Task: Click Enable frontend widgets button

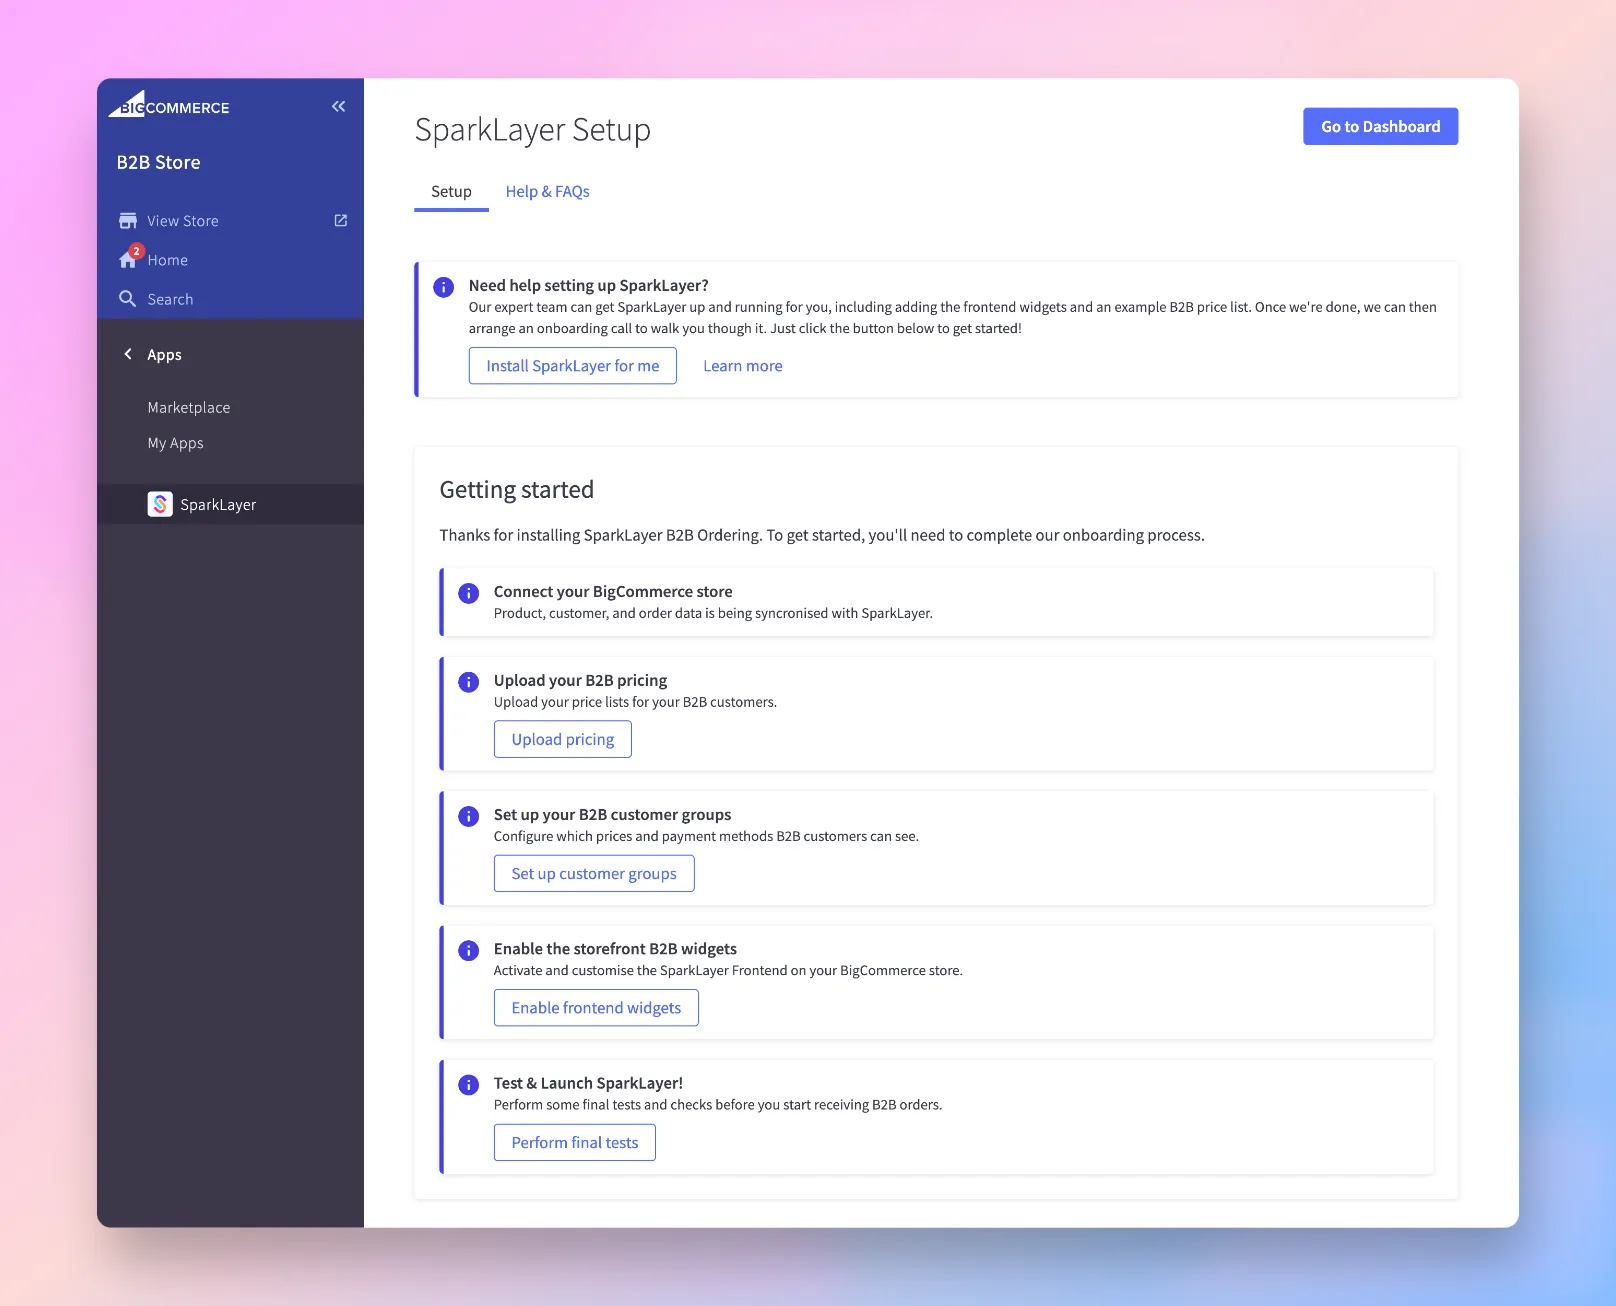Action: click(596, 1007)
